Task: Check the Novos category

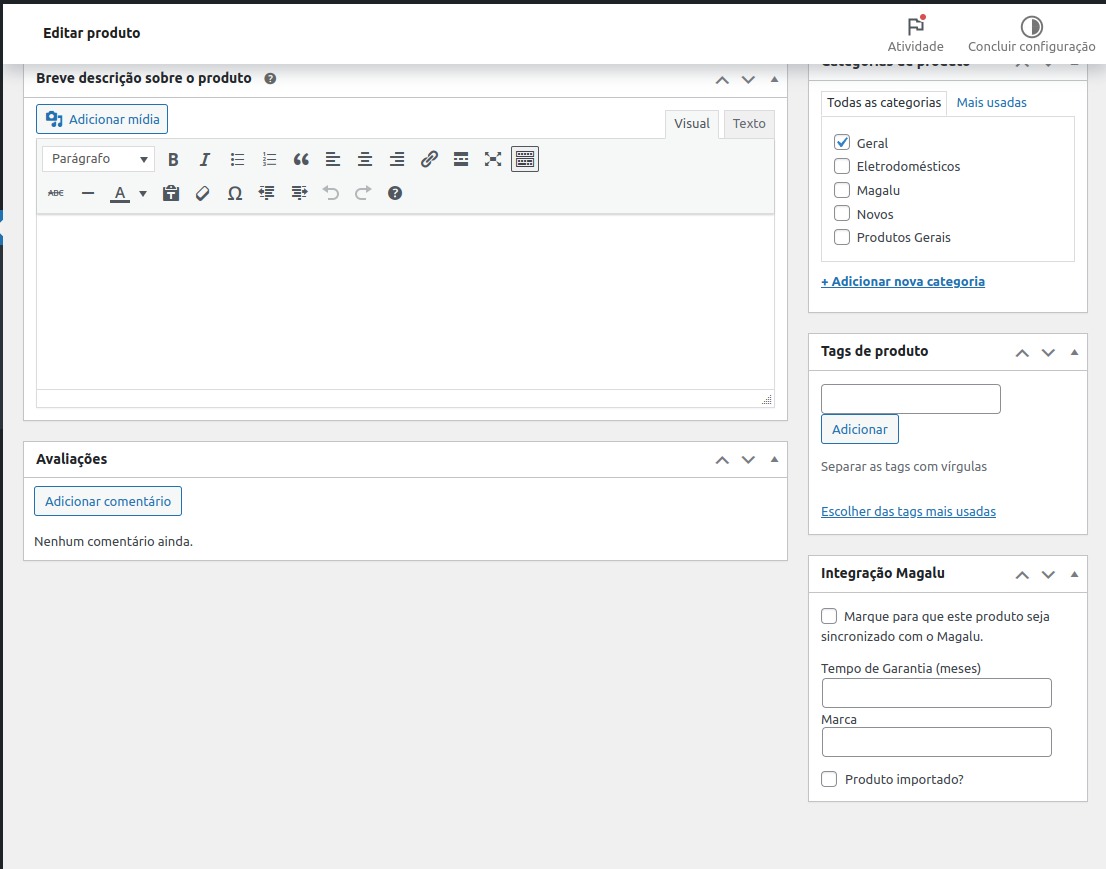Action: click(842, 214)
